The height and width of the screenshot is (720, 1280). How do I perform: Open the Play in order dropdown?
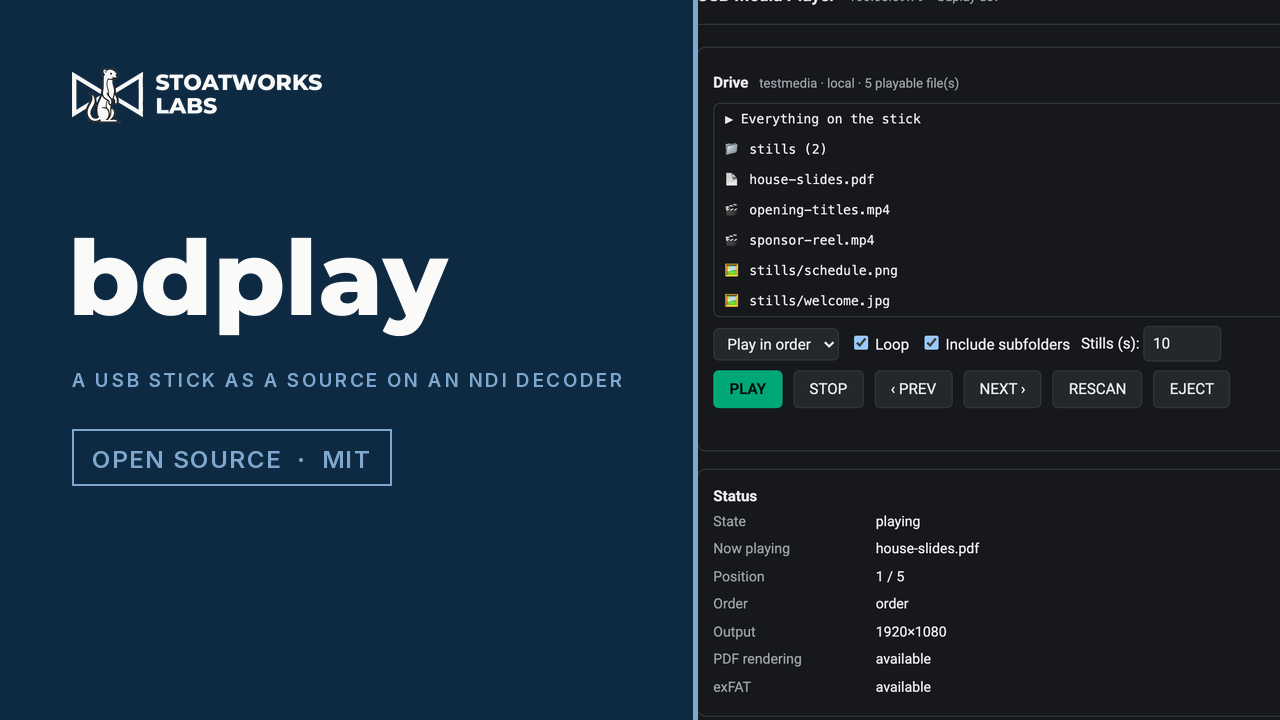click(776, 344)
